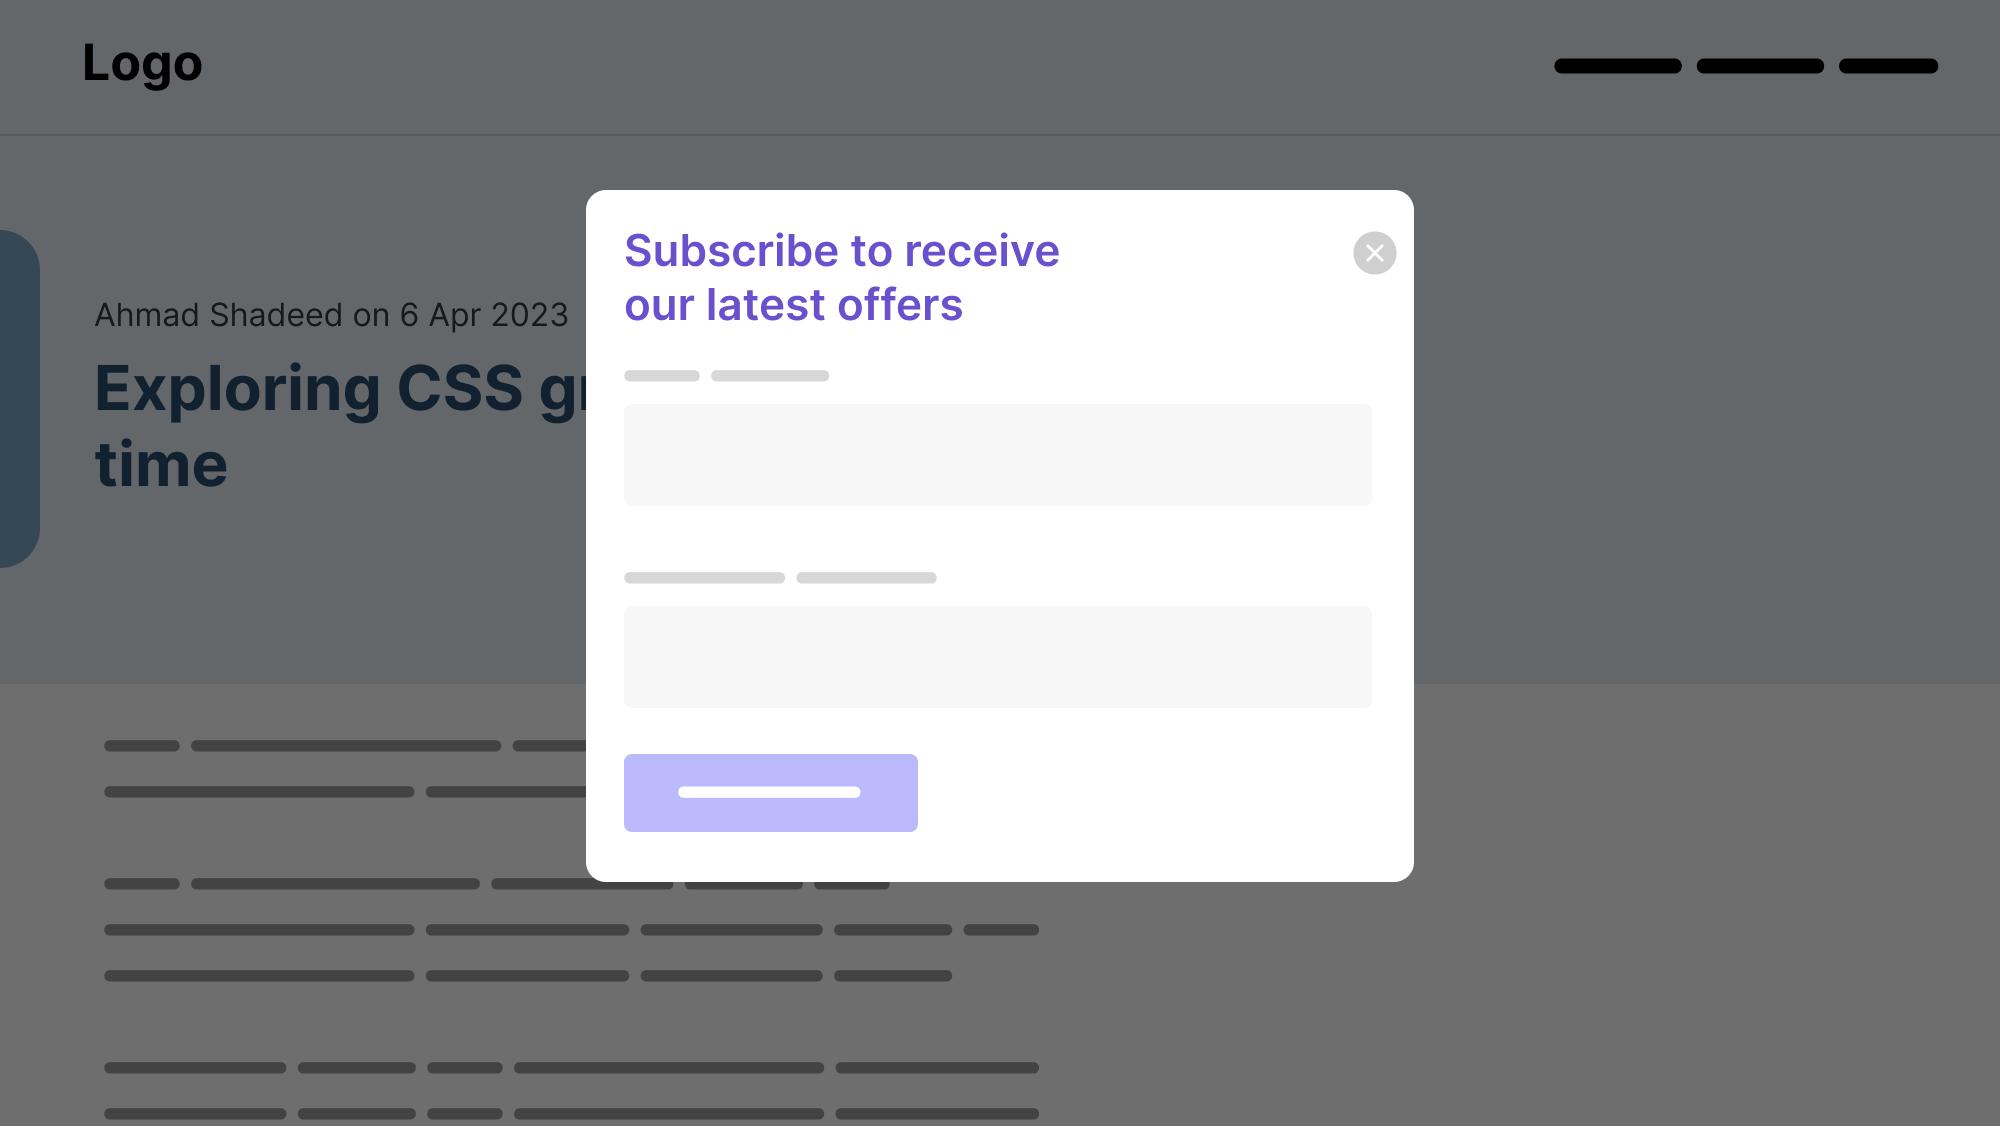The image size is (2000, 1126).
Task: Click the author line 'Ahmad Shadeed on 6 Apr 2023'
Action: [x=331, y=315]
